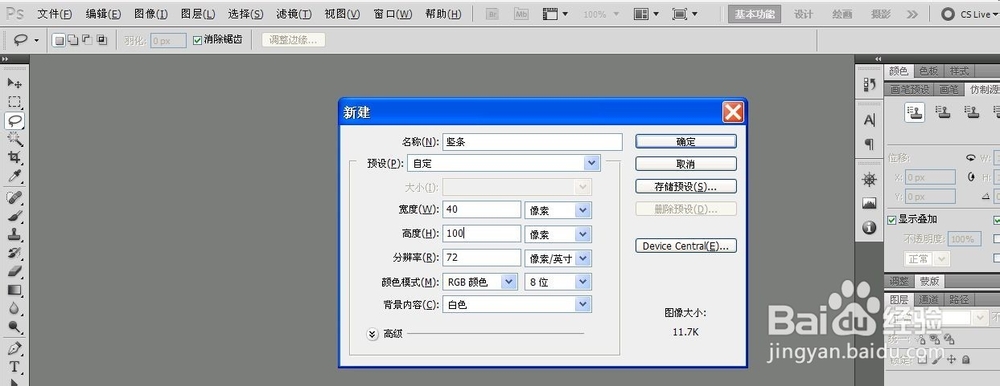Click the Intersect with Selection icon

(x=101, y=40)
